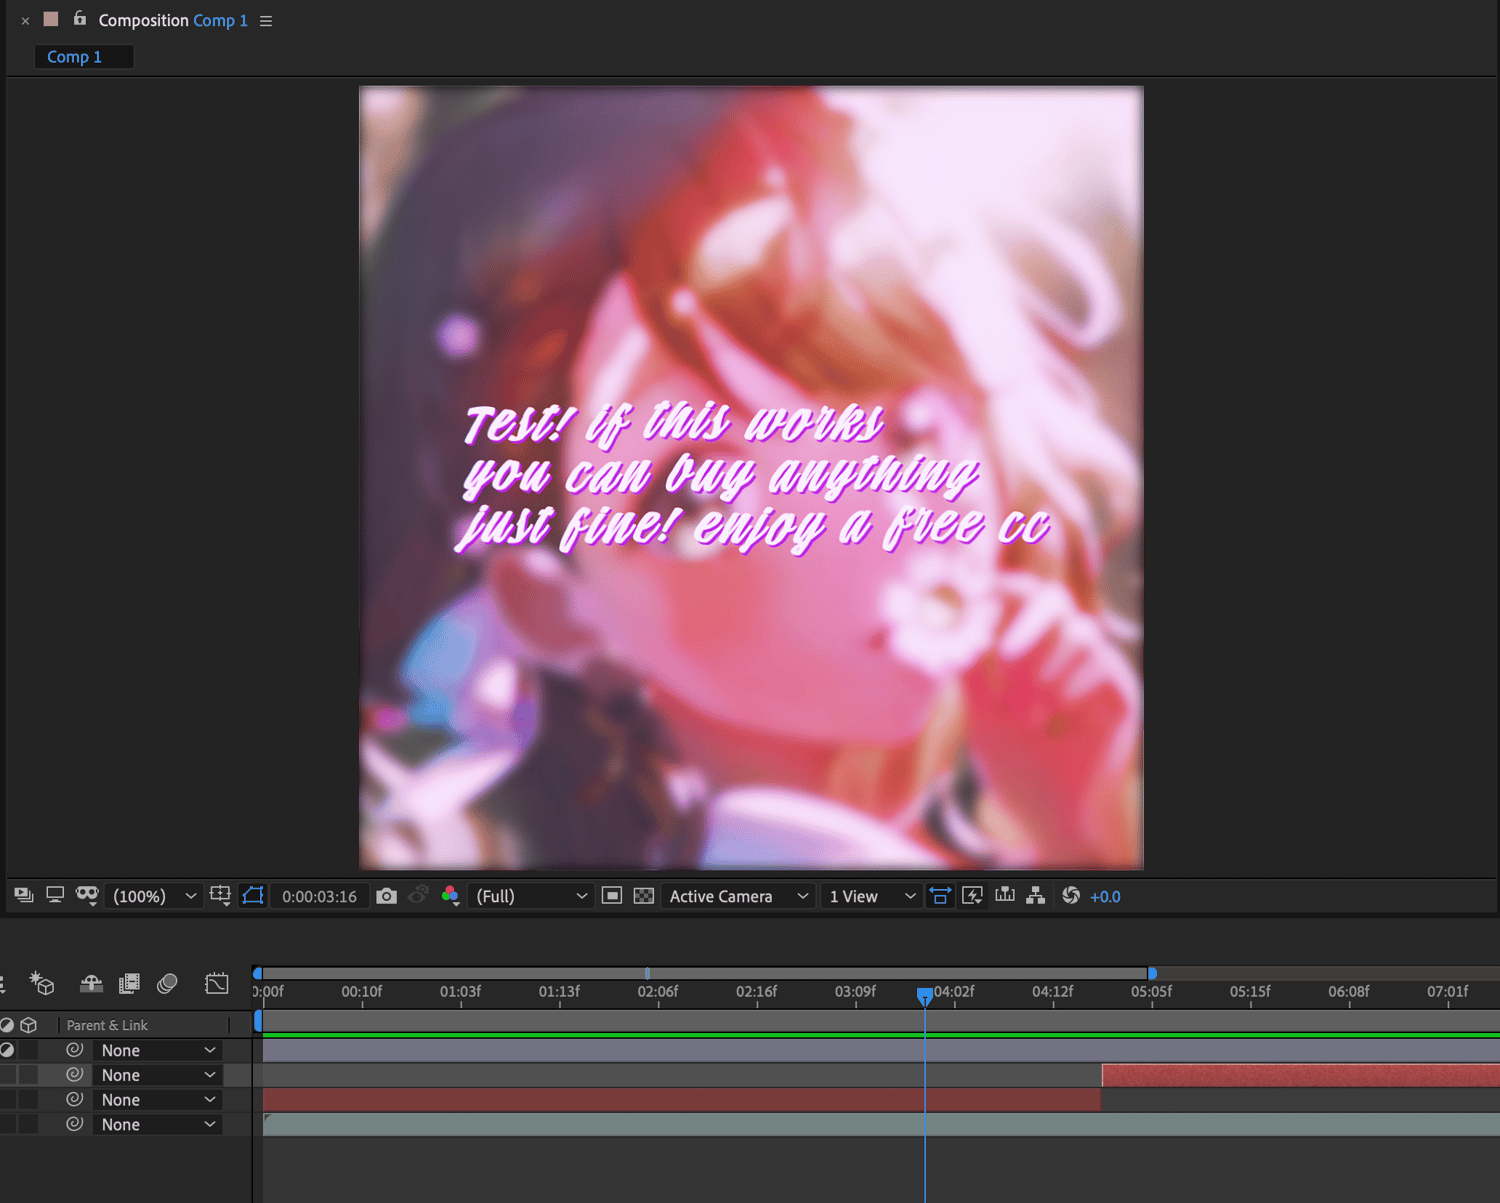This screenshot has height=1203, width=1500.
Task: Toggle 3D switch on second layer row
Action: (29, 1075)
